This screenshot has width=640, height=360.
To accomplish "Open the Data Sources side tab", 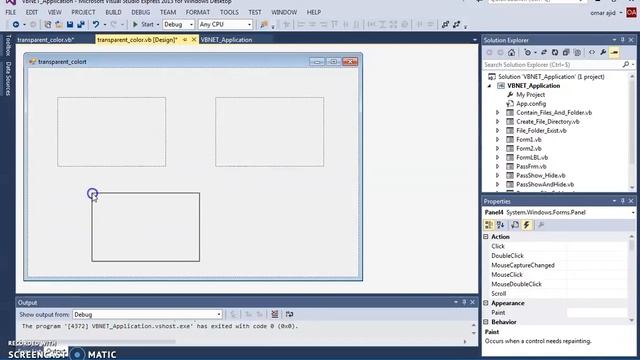I will point(8,79).
